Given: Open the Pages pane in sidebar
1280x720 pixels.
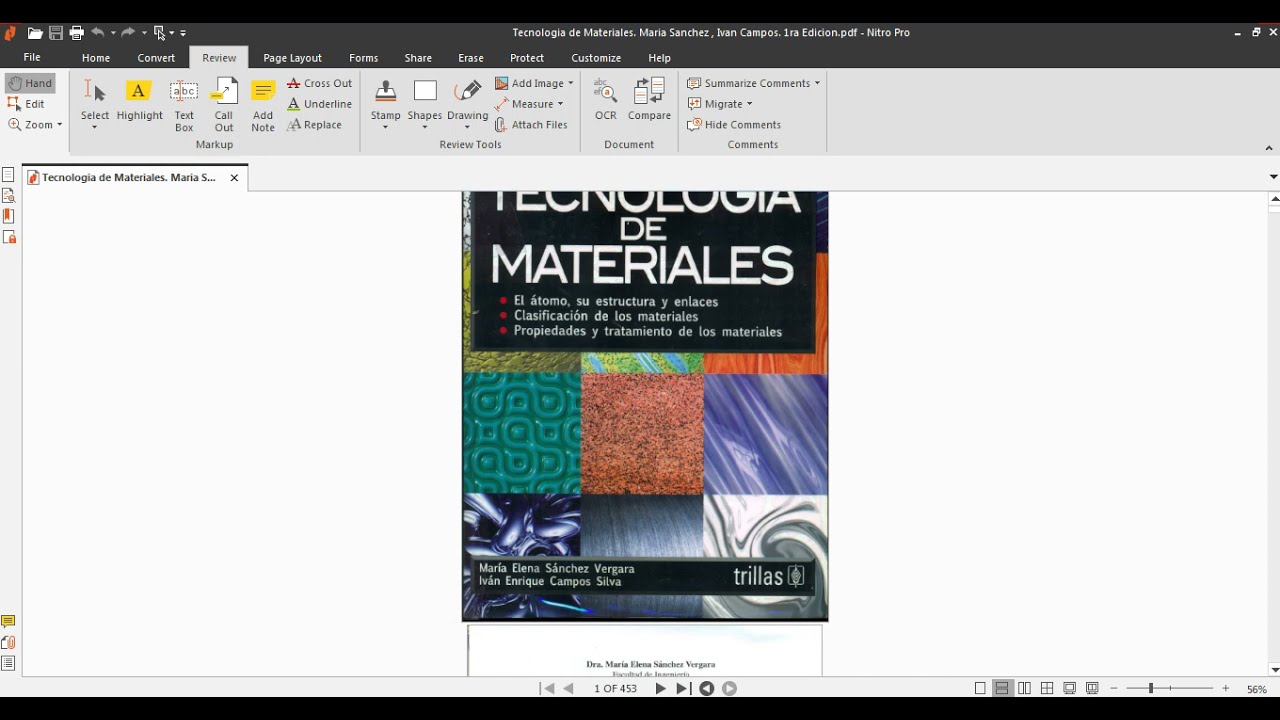Looking at the screenshot, I should [8, 175].
